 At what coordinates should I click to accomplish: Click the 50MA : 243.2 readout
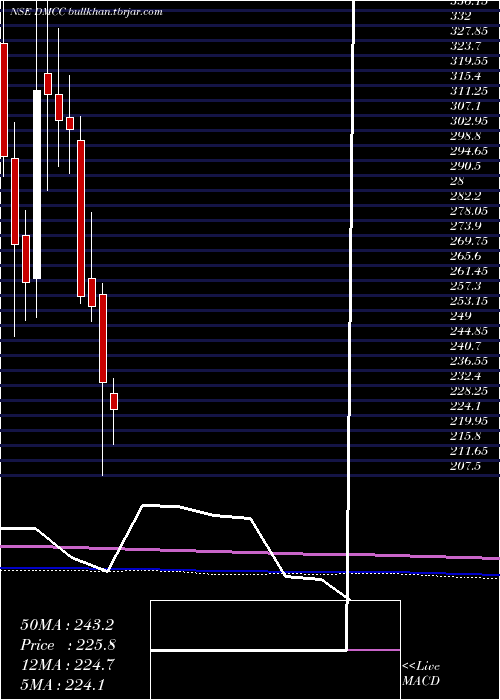click(x=67, y=625)
